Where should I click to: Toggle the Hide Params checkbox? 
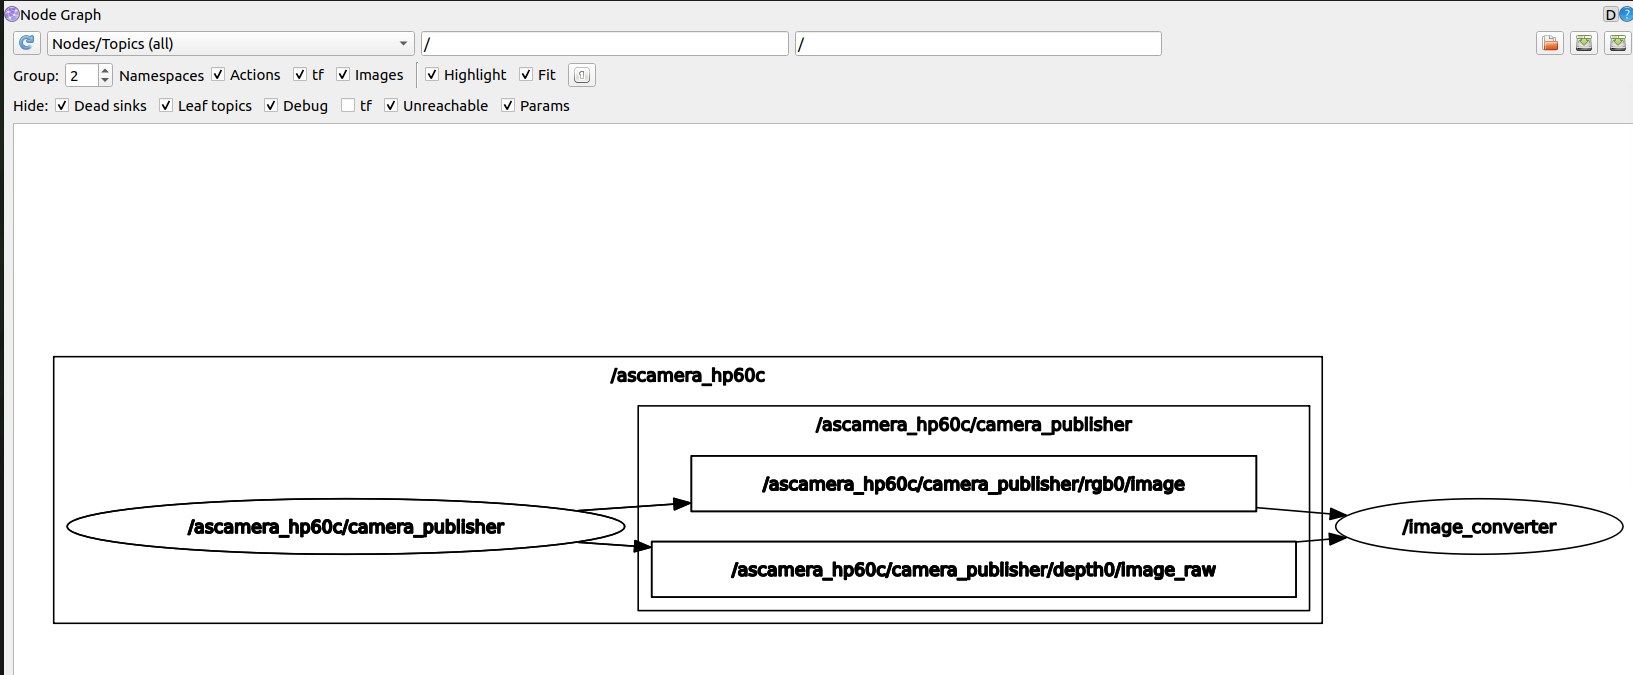click(x=508, y=106)
